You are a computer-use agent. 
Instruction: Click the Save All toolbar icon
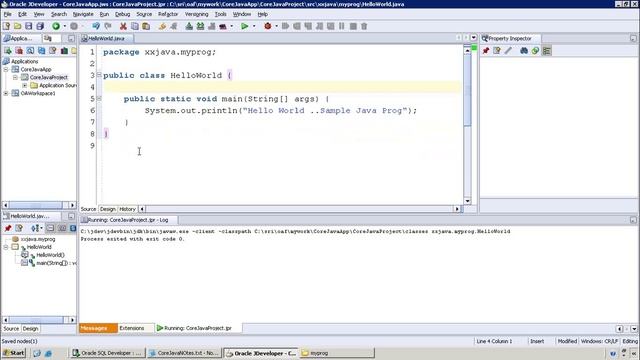40,26
